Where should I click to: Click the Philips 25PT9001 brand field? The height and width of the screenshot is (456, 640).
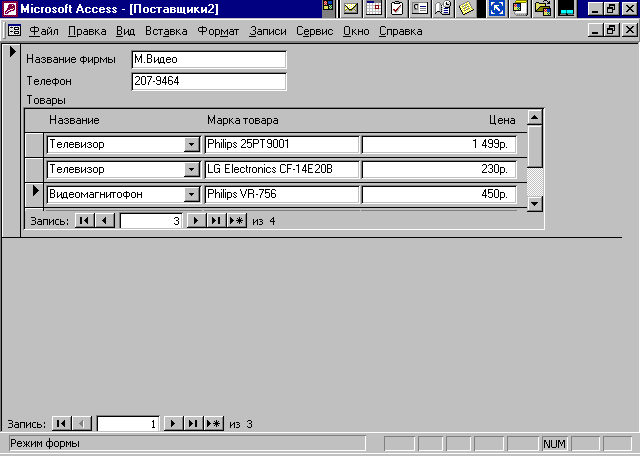pyautogui.click(x=282, y=145)
